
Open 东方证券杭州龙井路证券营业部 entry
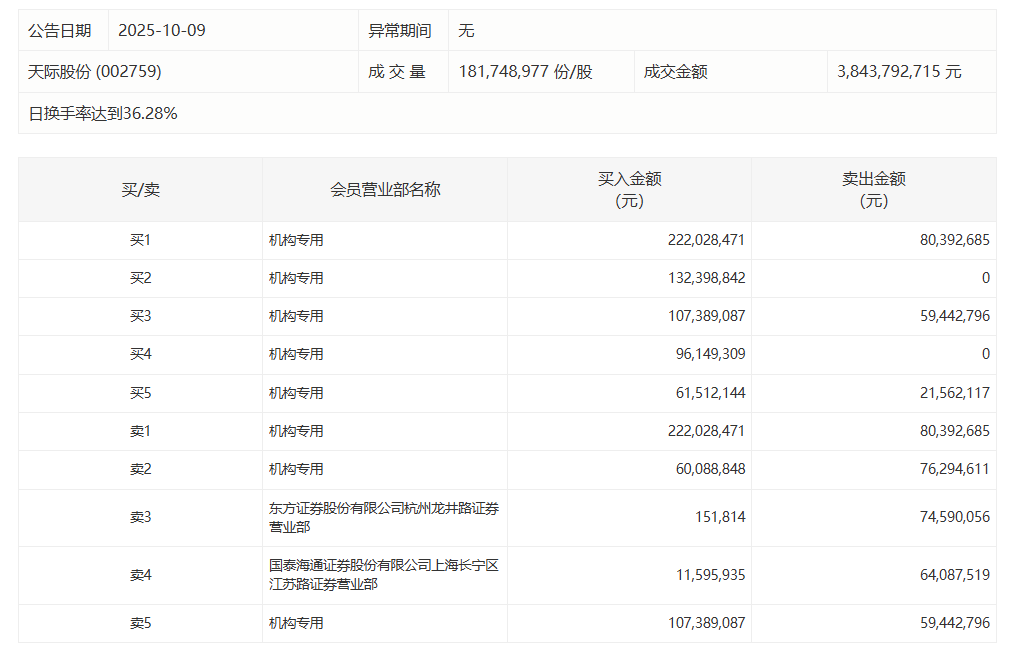(383, 517)
